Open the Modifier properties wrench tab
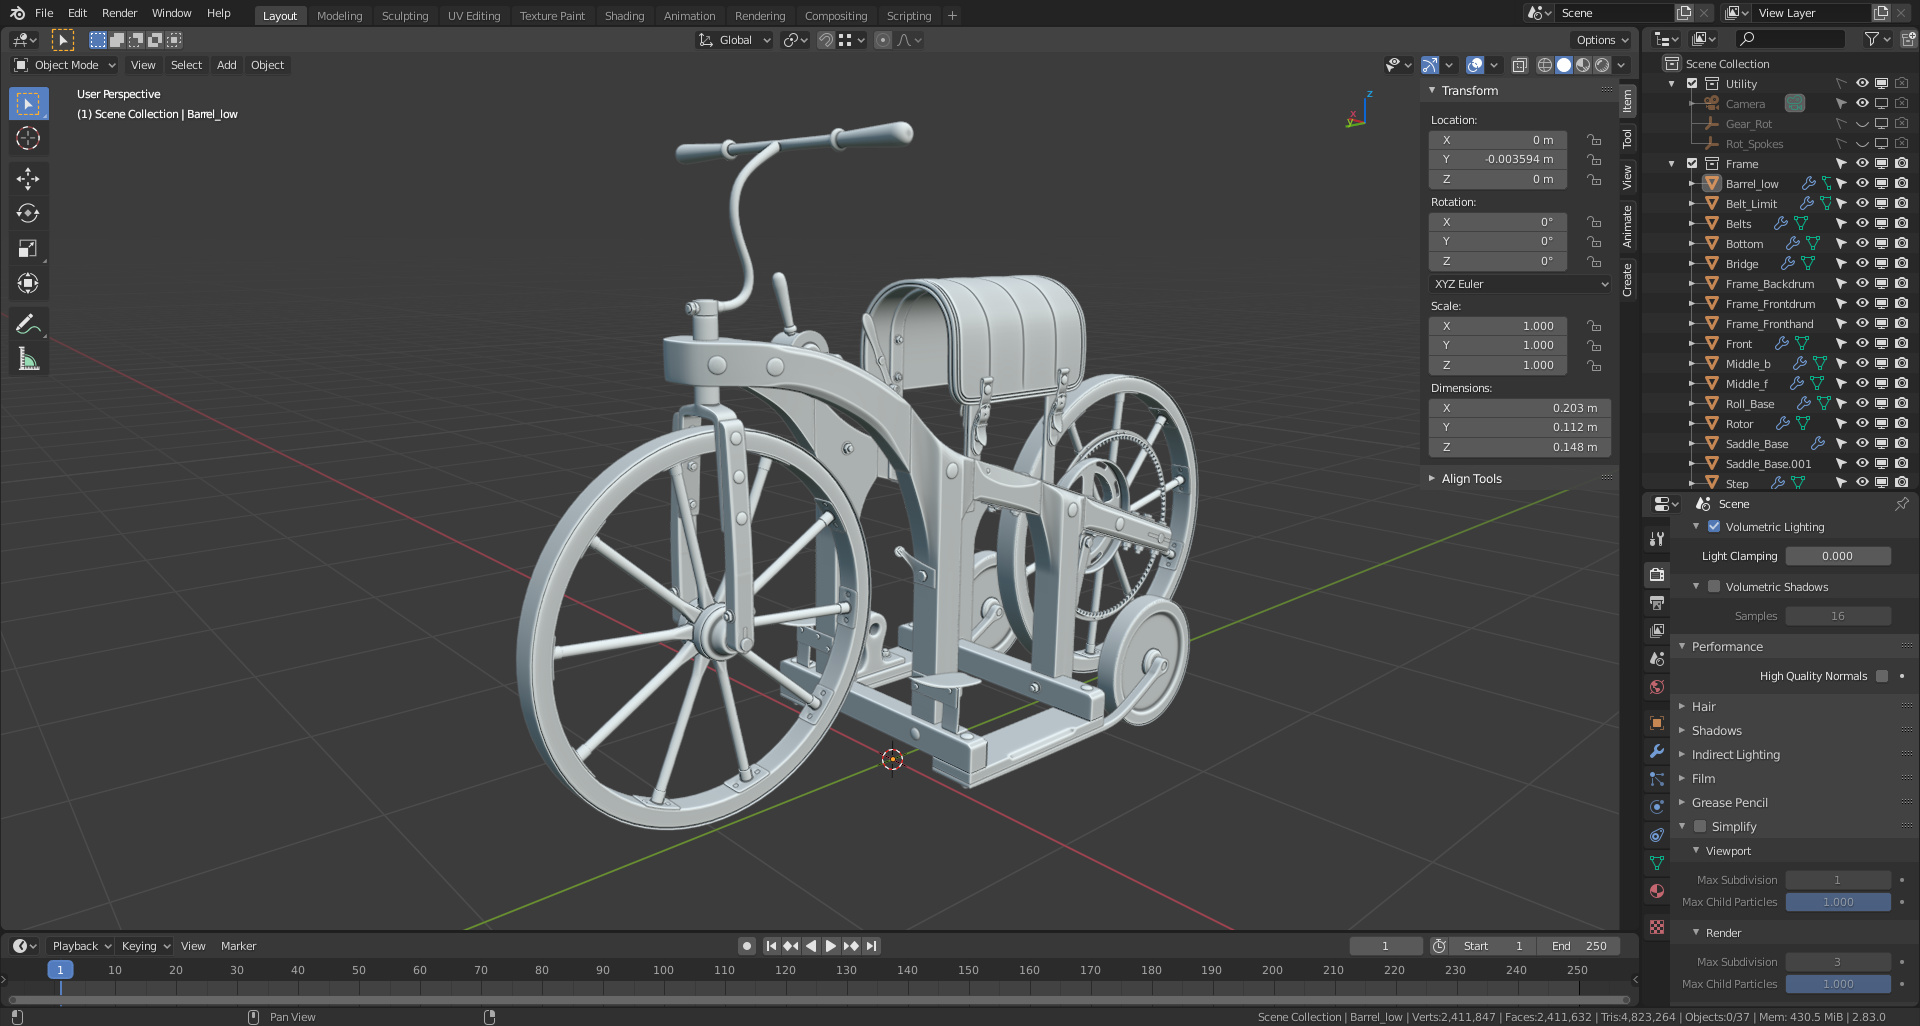Viewport: 1920px width, 1026px height. click(x=1657, y=751)
